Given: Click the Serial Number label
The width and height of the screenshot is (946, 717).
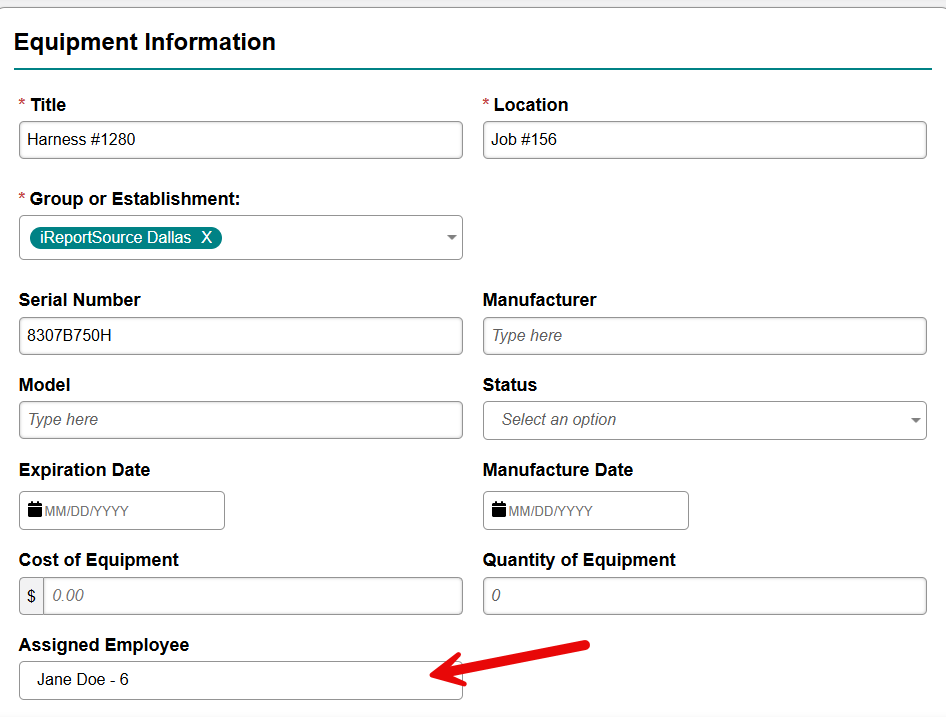Looking at the screenshot, I should [x=80, y=300].
